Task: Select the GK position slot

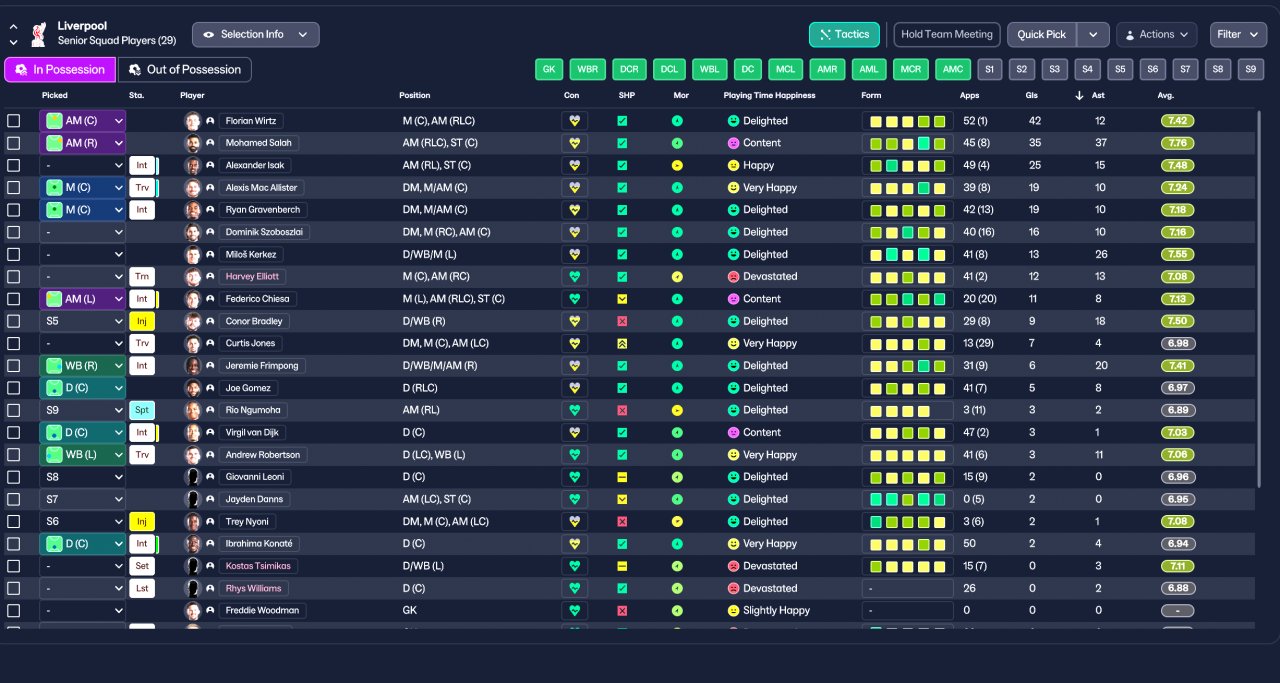Action: 548,69
